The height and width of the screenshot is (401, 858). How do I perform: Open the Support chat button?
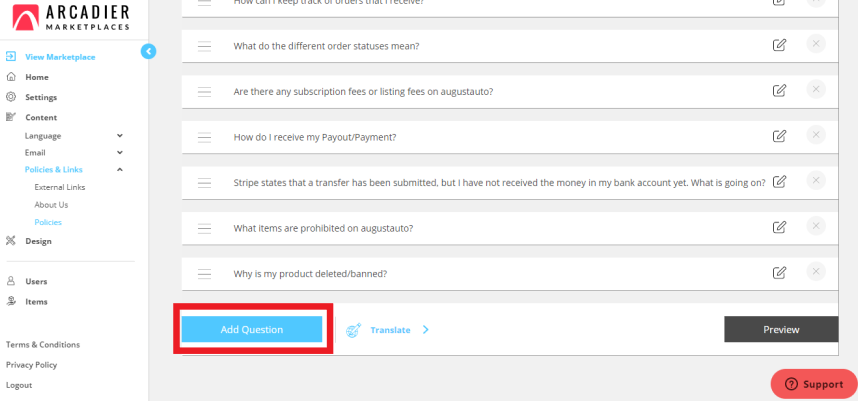[813, 384]
